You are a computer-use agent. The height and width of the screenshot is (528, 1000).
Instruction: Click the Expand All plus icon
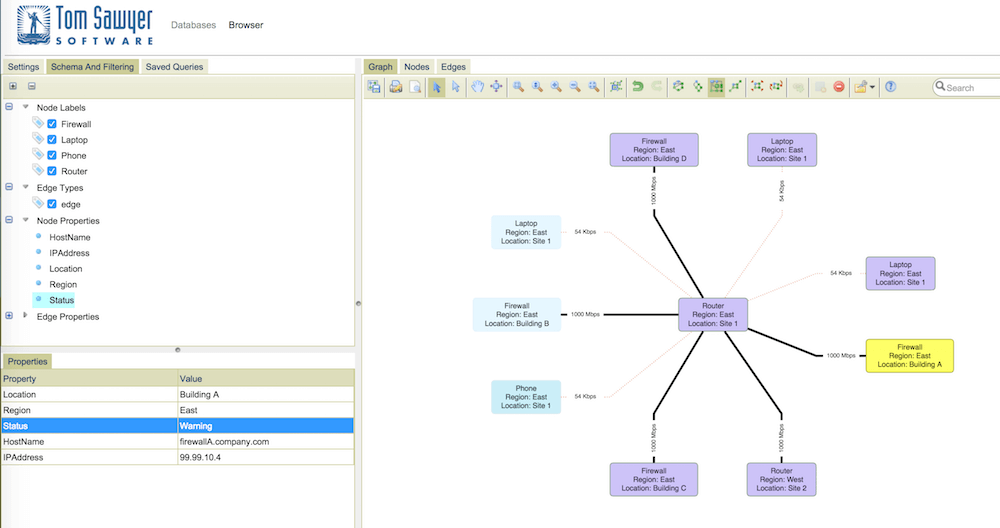coord(13,87)
